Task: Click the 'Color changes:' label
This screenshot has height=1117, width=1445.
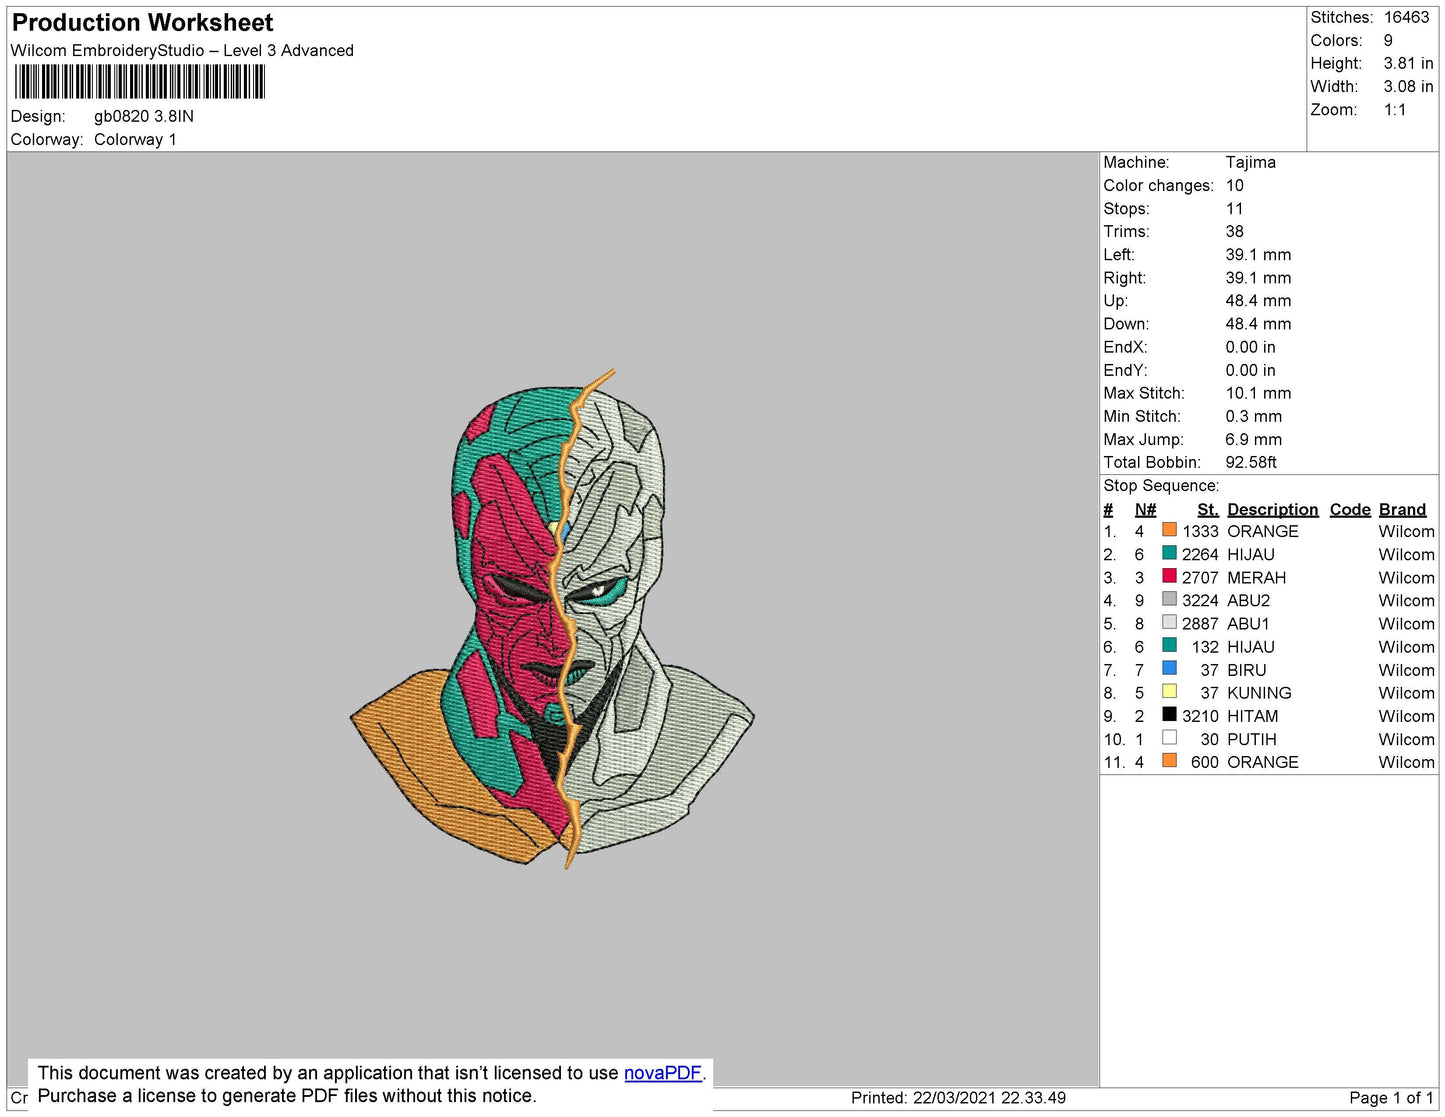Action: click(1158, 185)
